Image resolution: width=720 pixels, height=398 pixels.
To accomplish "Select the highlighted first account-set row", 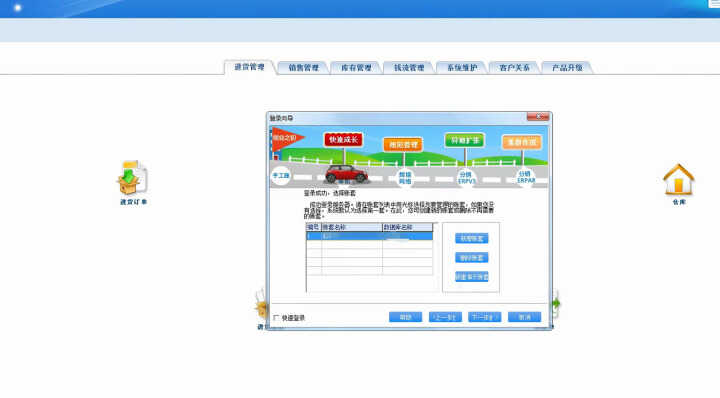I will click(370, 236).
